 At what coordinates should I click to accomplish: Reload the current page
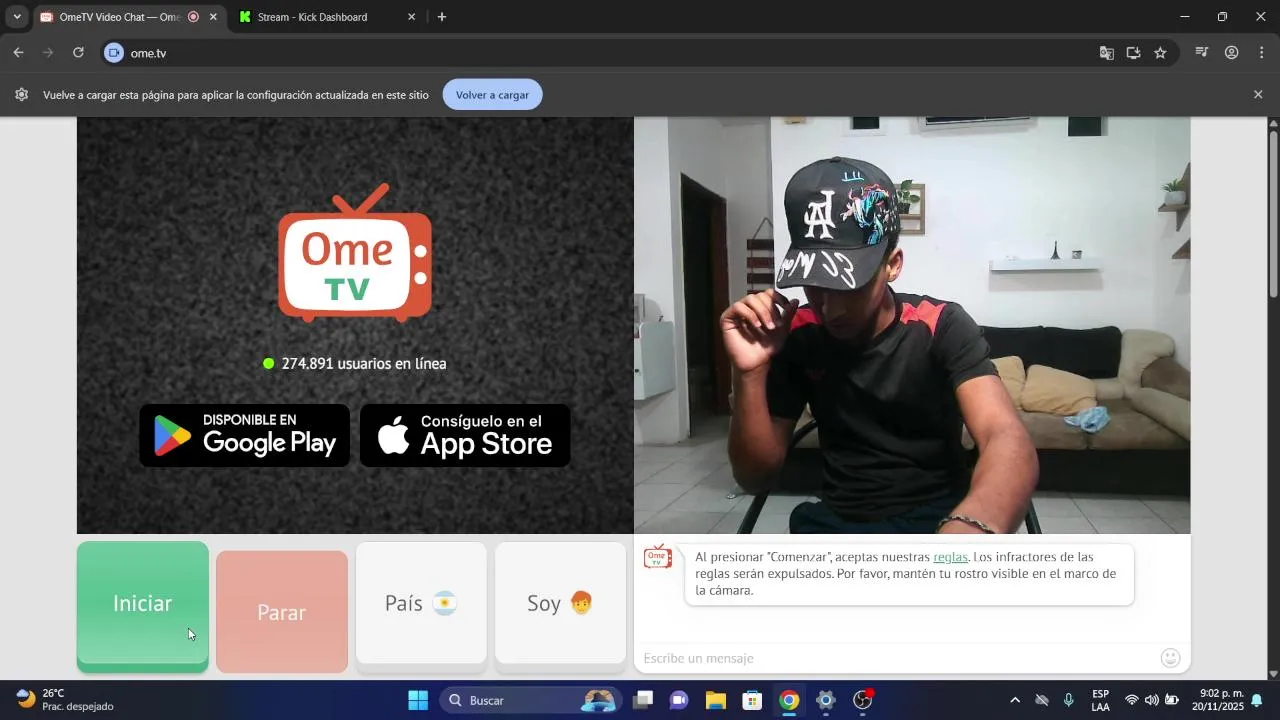click(78, 53)
